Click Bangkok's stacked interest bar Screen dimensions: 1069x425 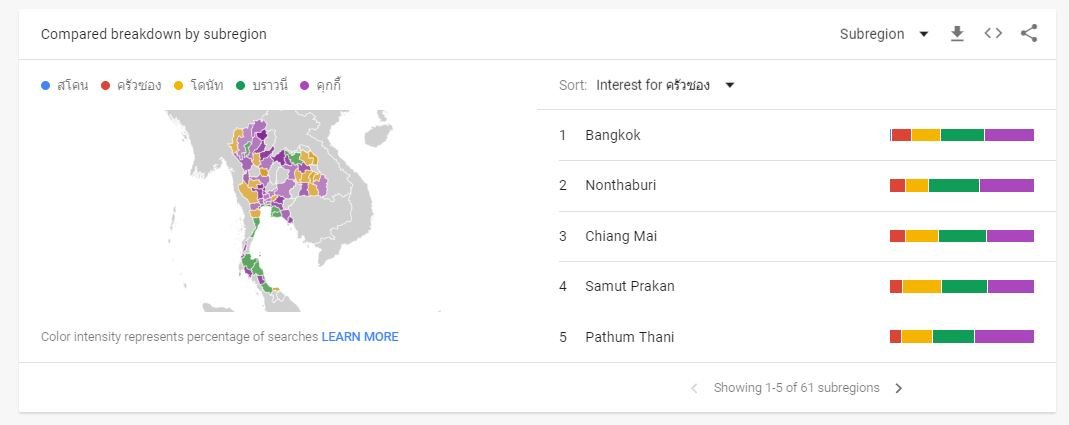(962, 135)
